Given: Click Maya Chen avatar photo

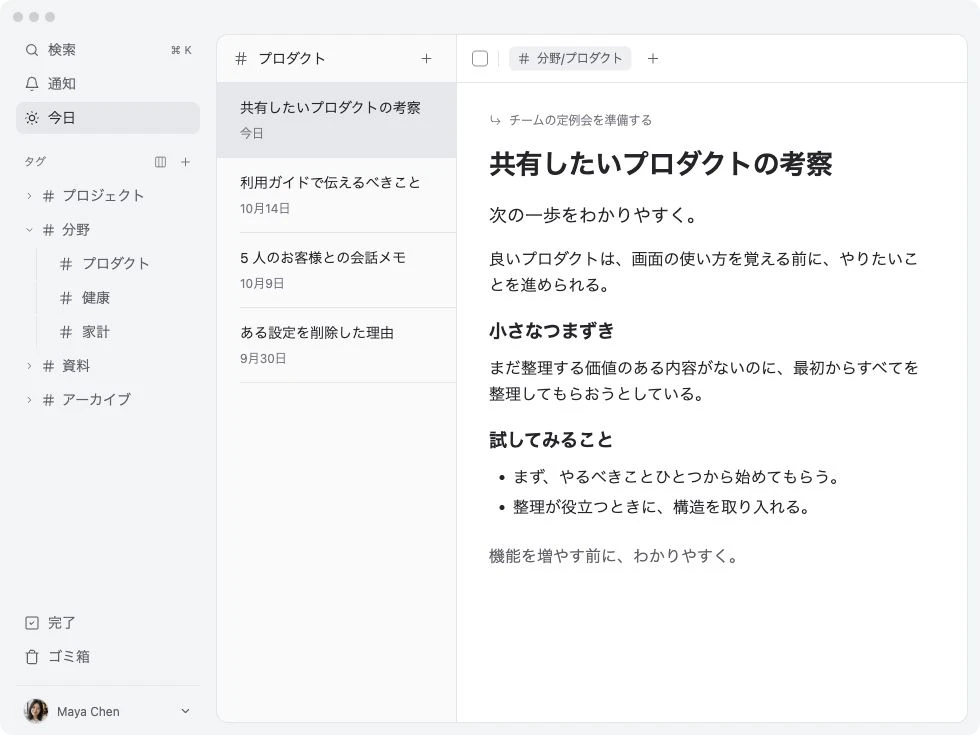Looking at the screenshot, I should click(36, 711).
